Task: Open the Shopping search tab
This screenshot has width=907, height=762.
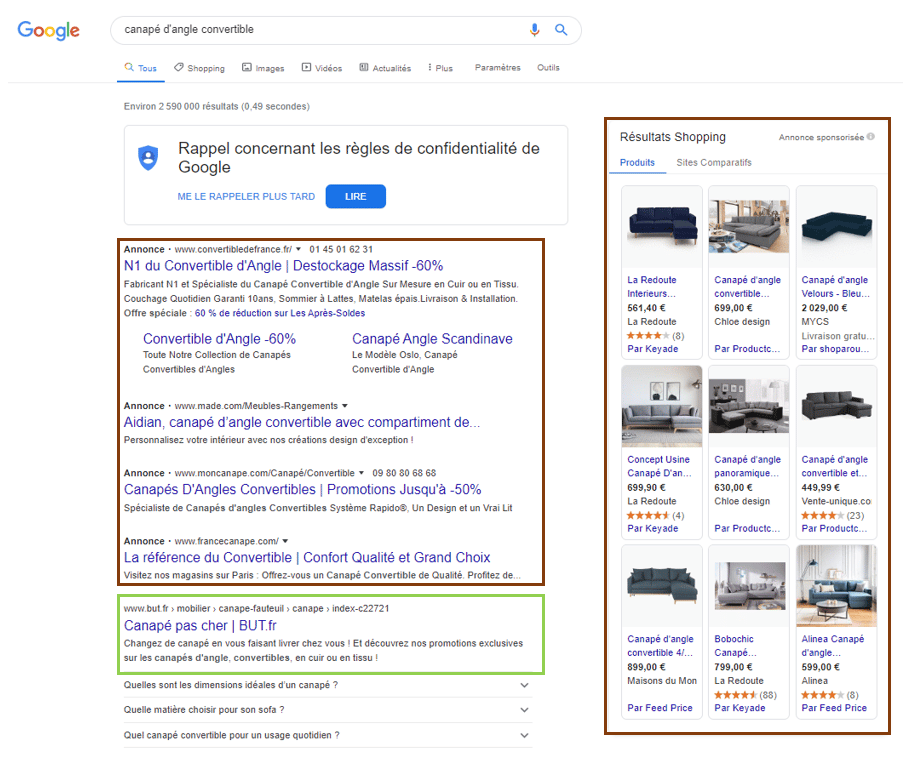Action: coord(199,68)
